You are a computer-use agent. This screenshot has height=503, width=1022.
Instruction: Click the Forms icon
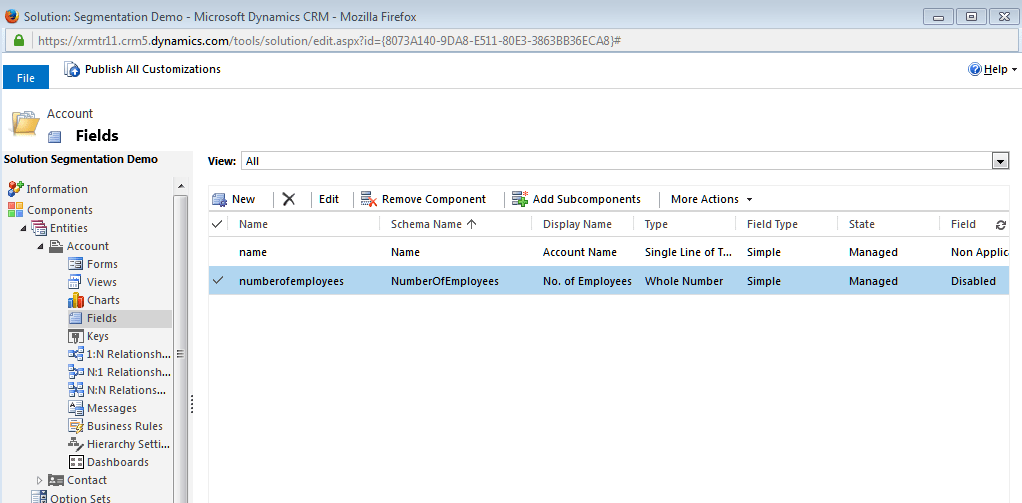[76, 264]
